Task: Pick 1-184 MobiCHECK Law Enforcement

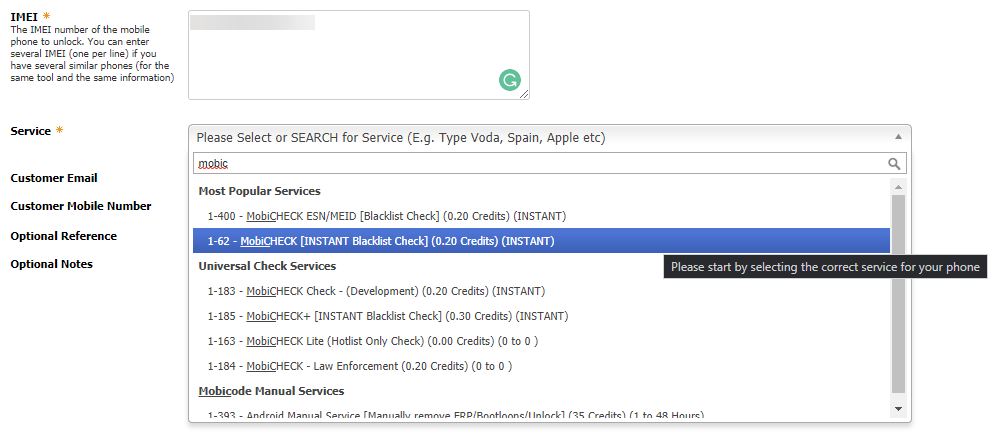Action: (541, 366)
